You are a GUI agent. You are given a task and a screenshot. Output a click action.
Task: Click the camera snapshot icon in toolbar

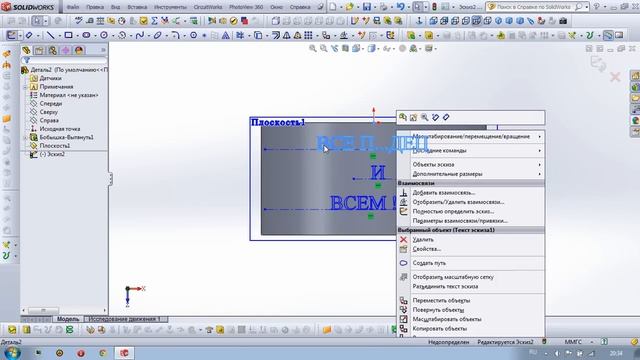click(x=563, y=21)
